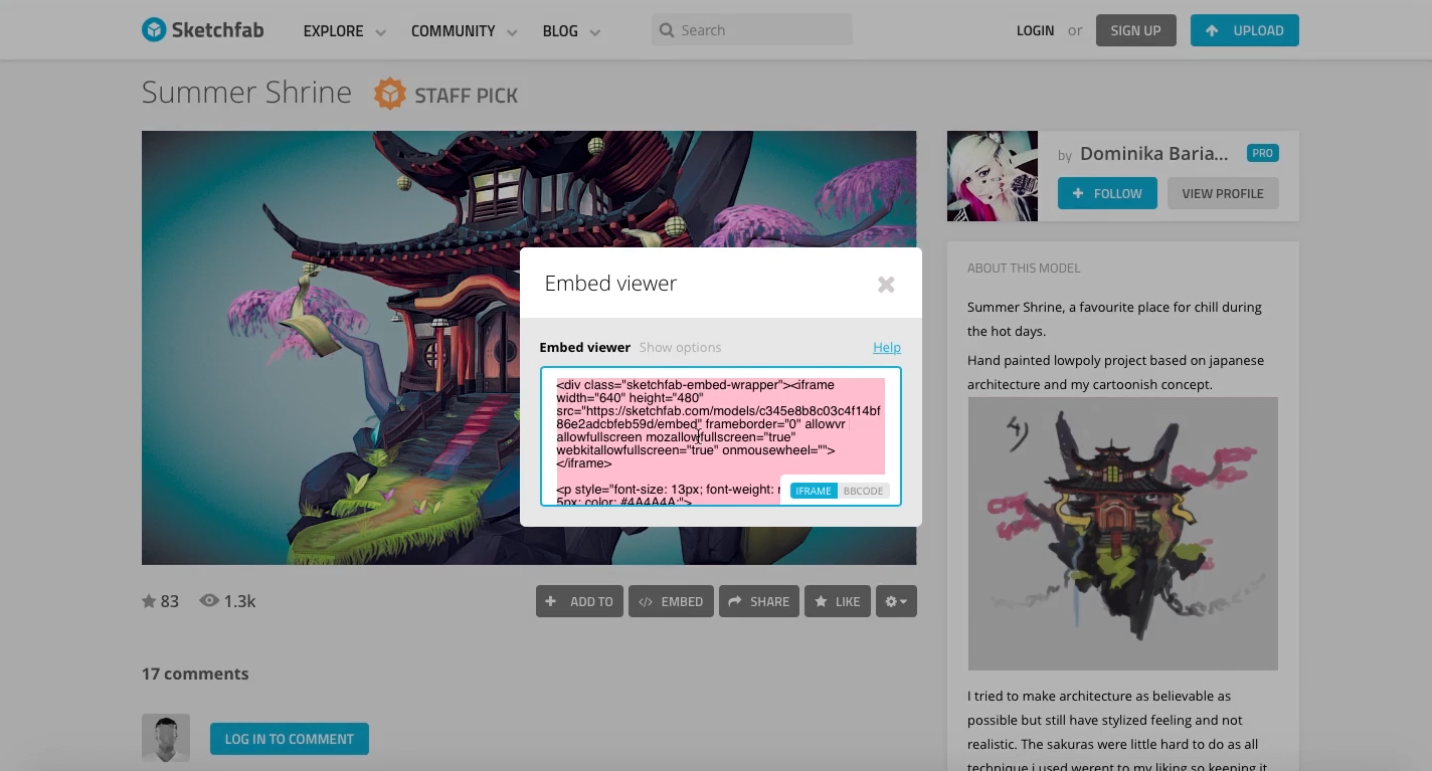Screen dimensions: 1432x771
Task: Click the eye views count icon
Action: tap(209, 601)
